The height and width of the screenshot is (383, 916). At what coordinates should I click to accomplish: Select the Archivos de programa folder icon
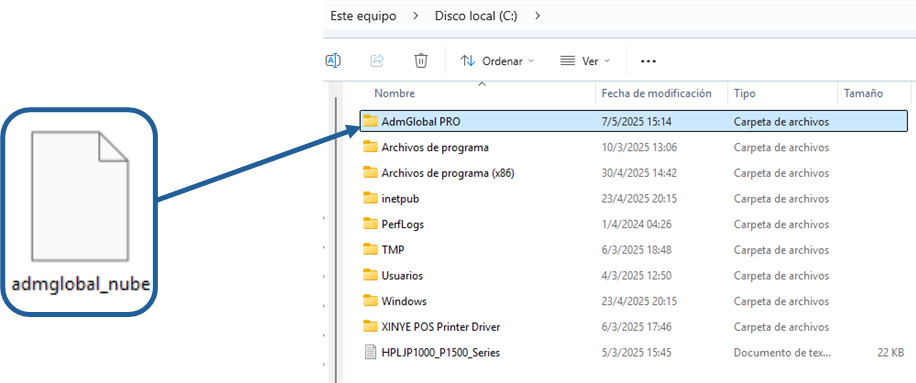tap(370, 147)
